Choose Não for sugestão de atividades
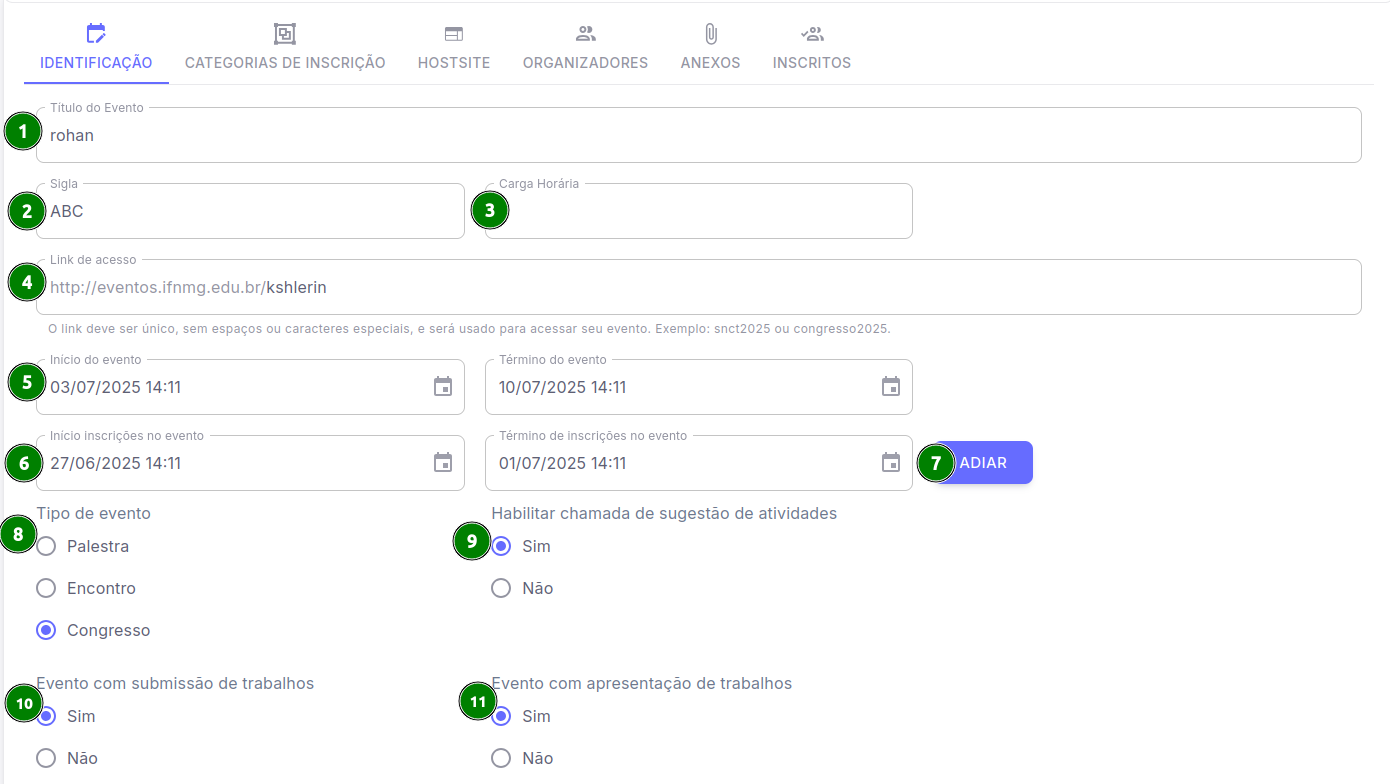 pyautogui.click(x=501, y=588)
